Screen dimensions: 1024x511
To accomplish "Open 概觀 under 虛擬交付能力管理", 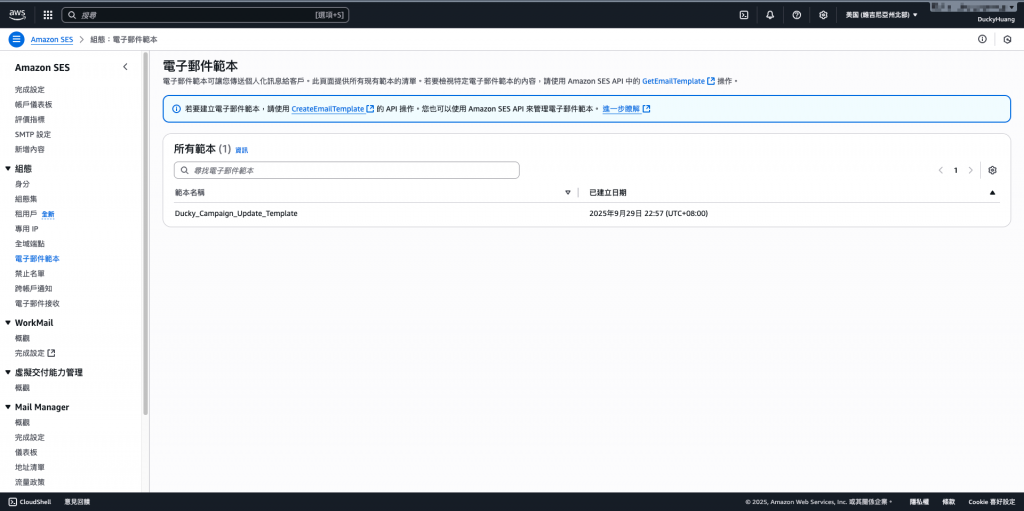I will click(x=22, y=387).
